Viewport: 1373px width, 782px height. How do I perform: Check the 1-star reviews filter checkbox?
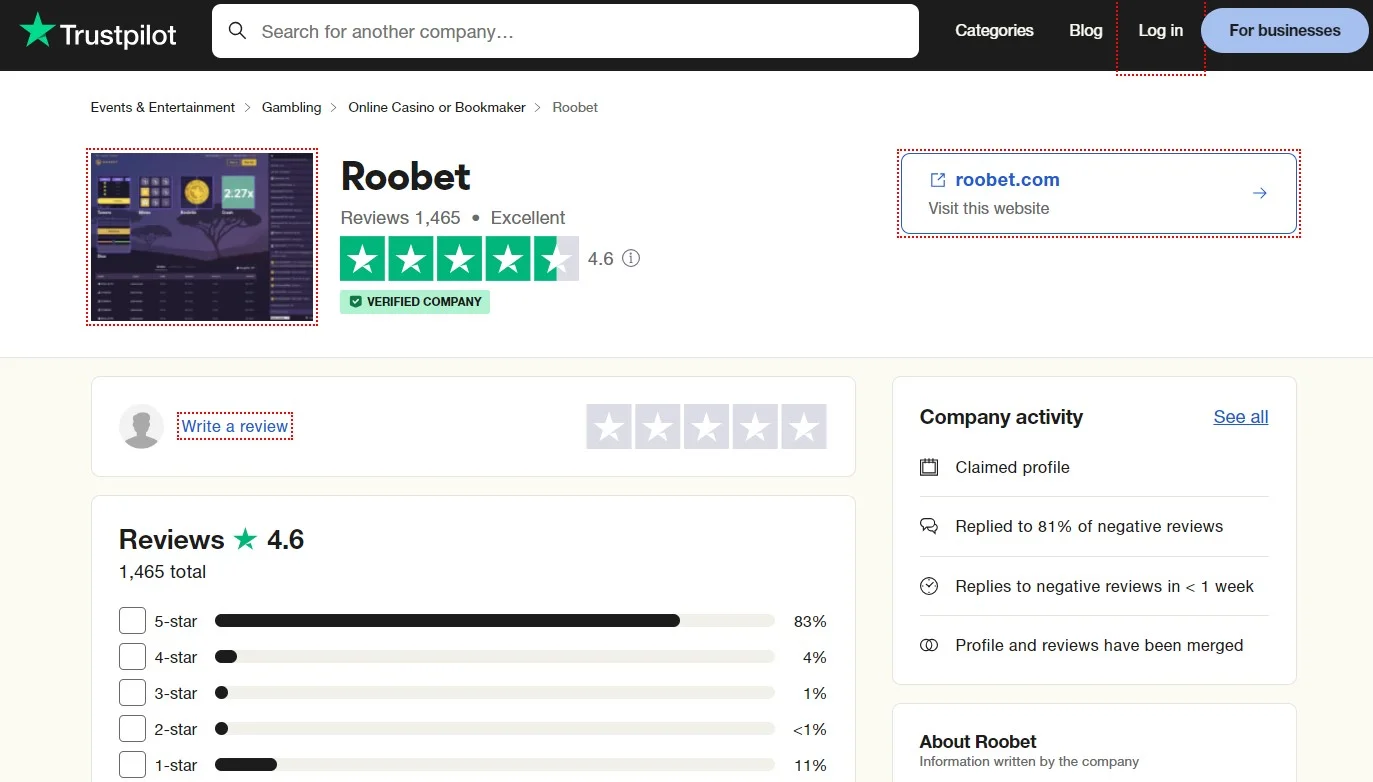pyautogui.click(x=132, y=764)
